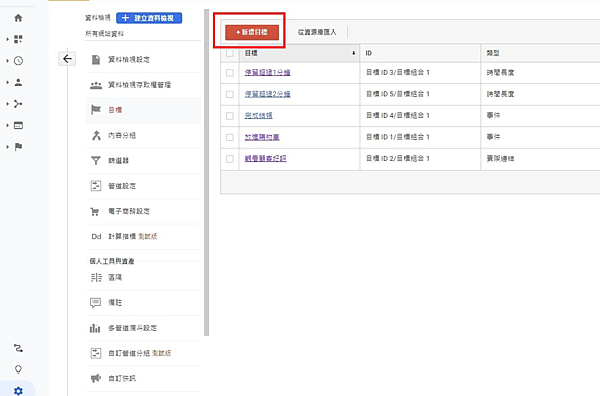Click the 事件 type in the ID 1 row
600x396 pixels.
(493, 137)
